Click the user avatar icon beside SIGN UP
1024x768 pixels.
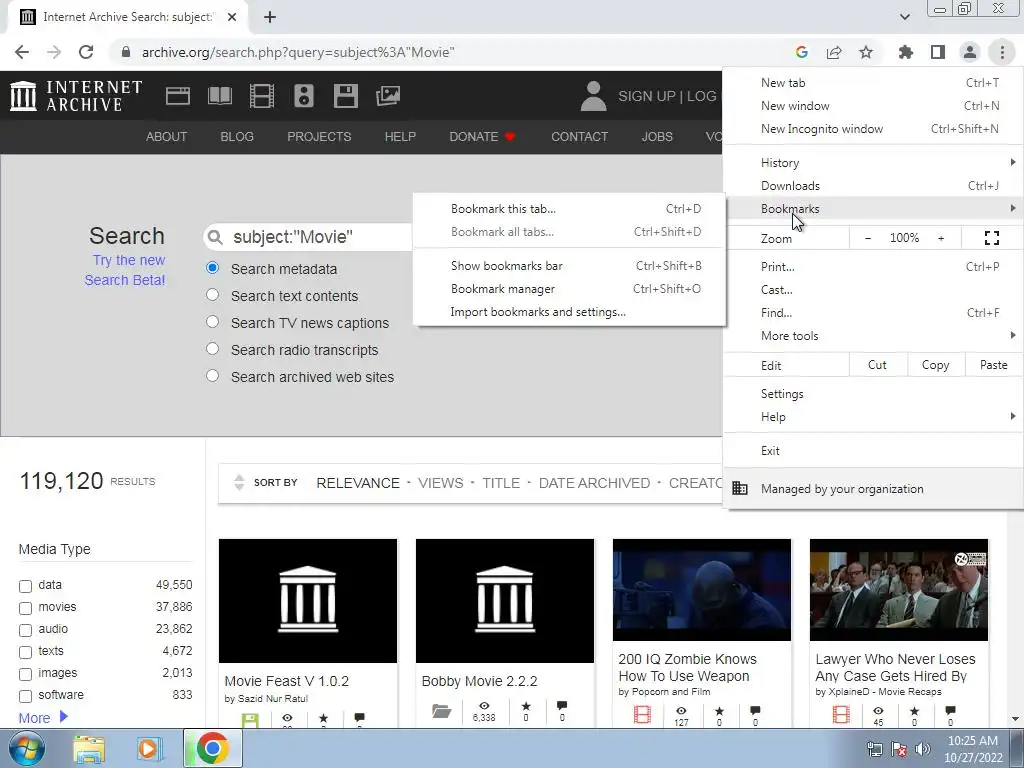tap(593, 96)
